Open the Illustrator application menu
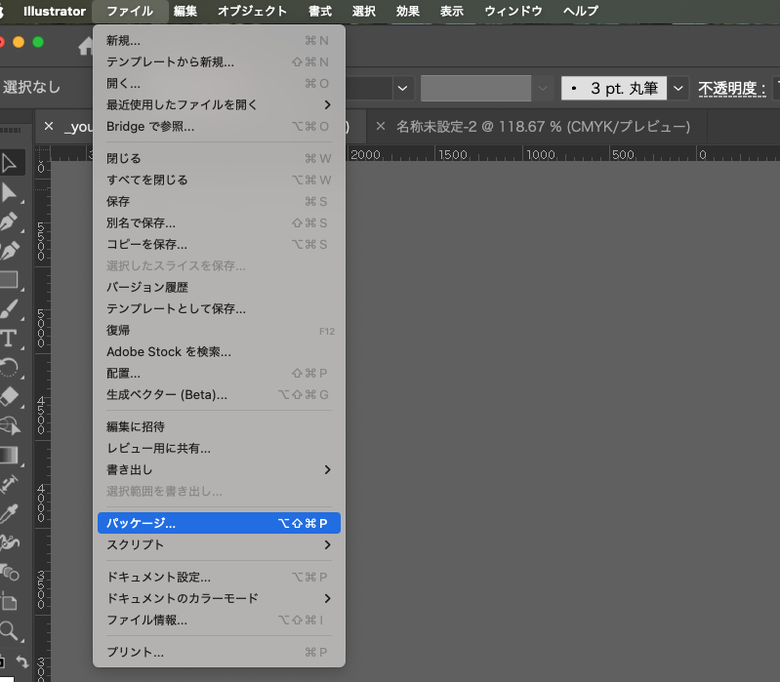Image resolution: width=780 pixels, height=682 pixels. [54, 11]
